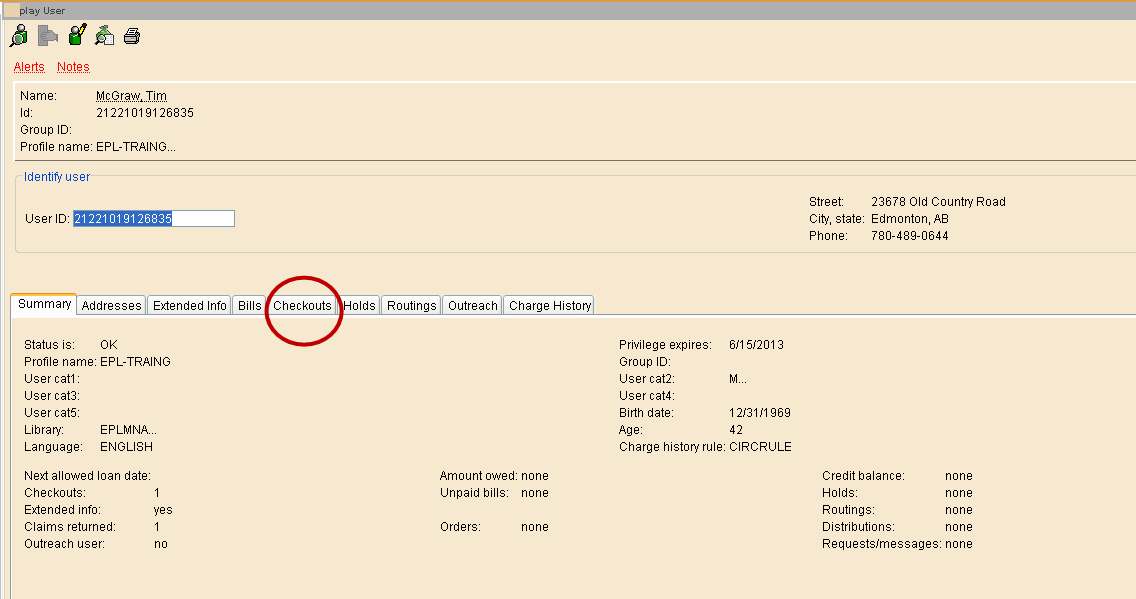Viewport: 1136px width, 599px height.
Task: Open the Outreach tab
Action: (x=471, y=305)
